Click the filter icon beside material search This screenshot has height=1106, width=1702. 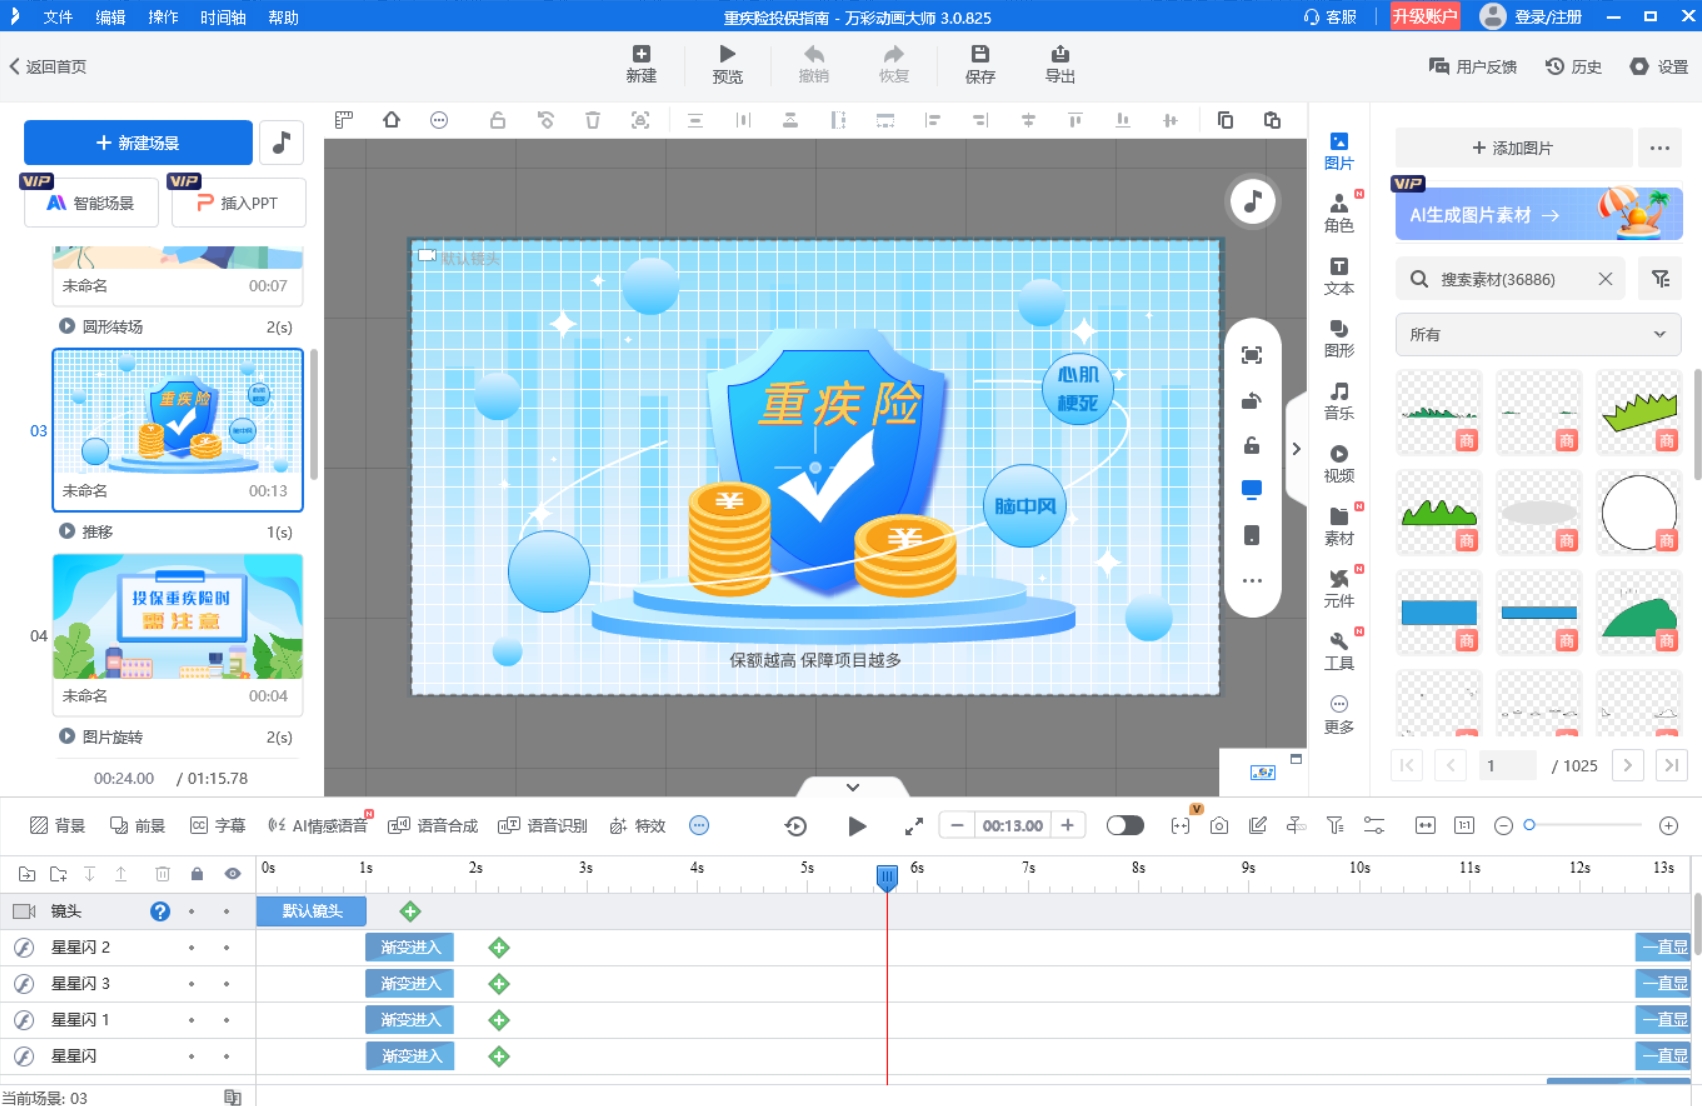1660,279
